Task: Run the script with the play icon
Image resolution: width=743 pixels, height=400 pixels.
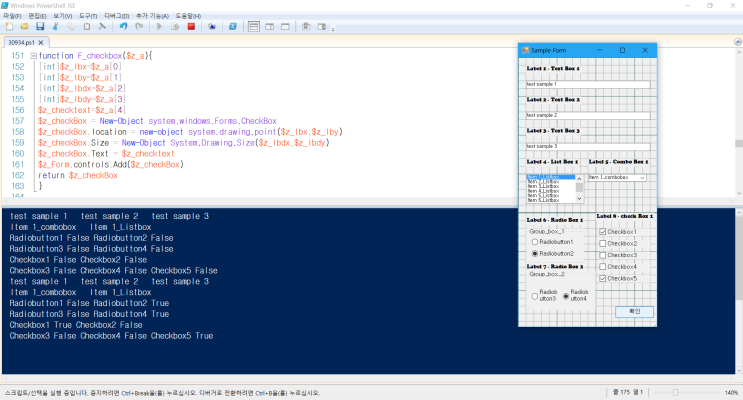Action: (x=160, y=27)
